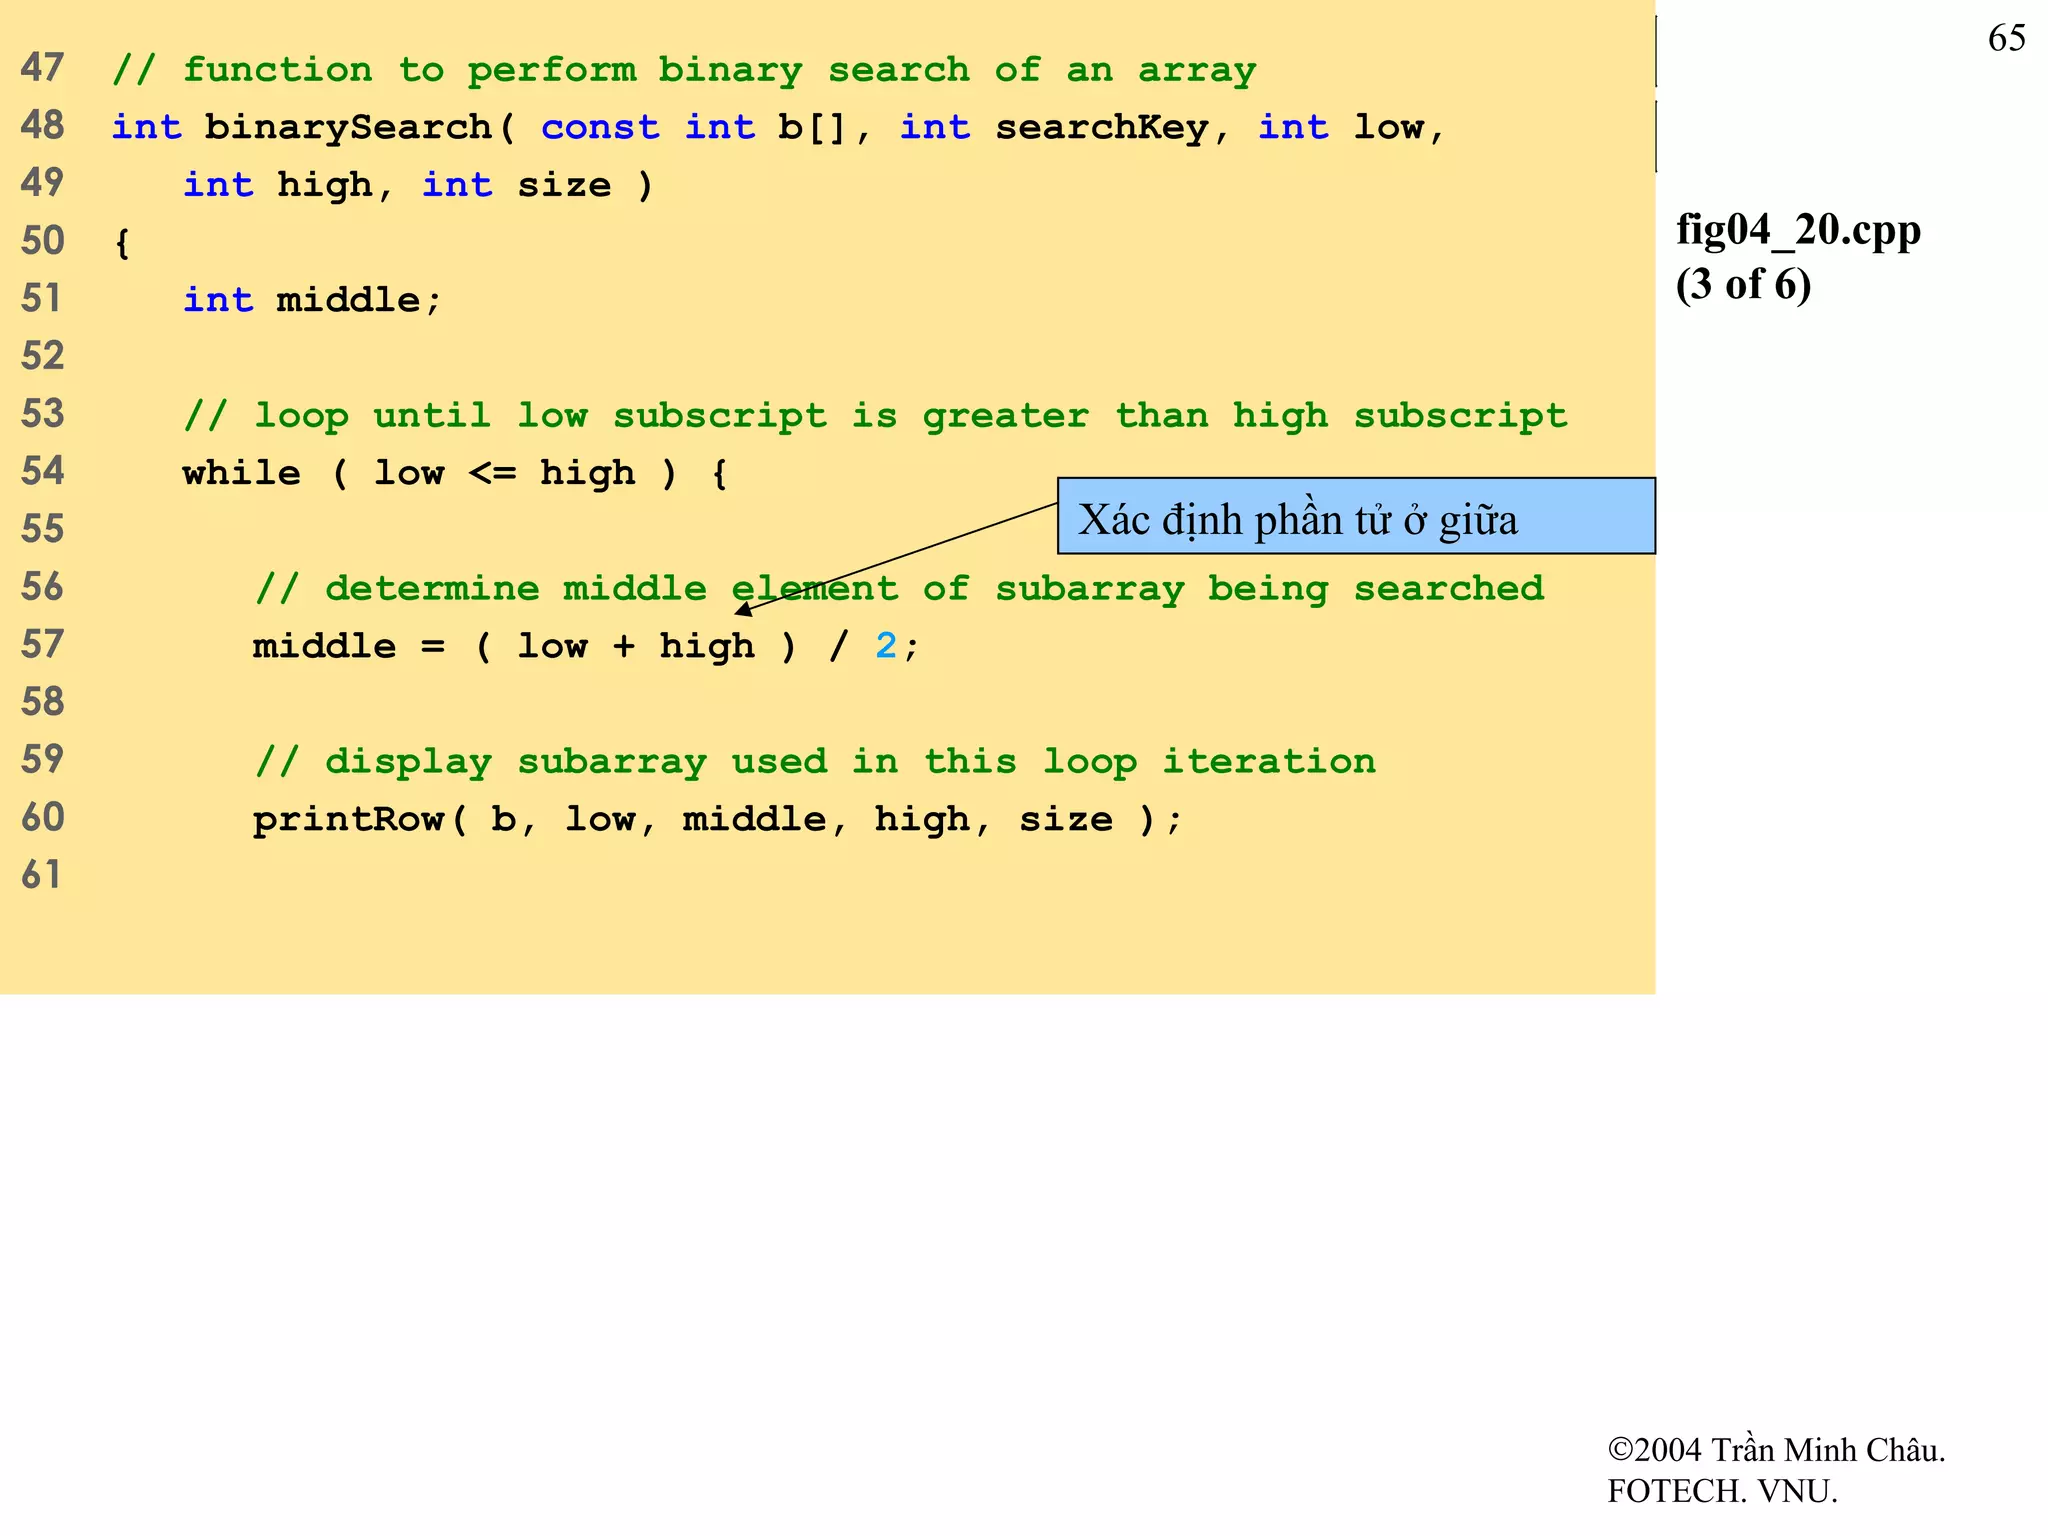This screenshot has width=2048, height=1536.
Task: Click the 'FOTECH. VNU.' footer text
Action: click(x=1722, y=1491)
